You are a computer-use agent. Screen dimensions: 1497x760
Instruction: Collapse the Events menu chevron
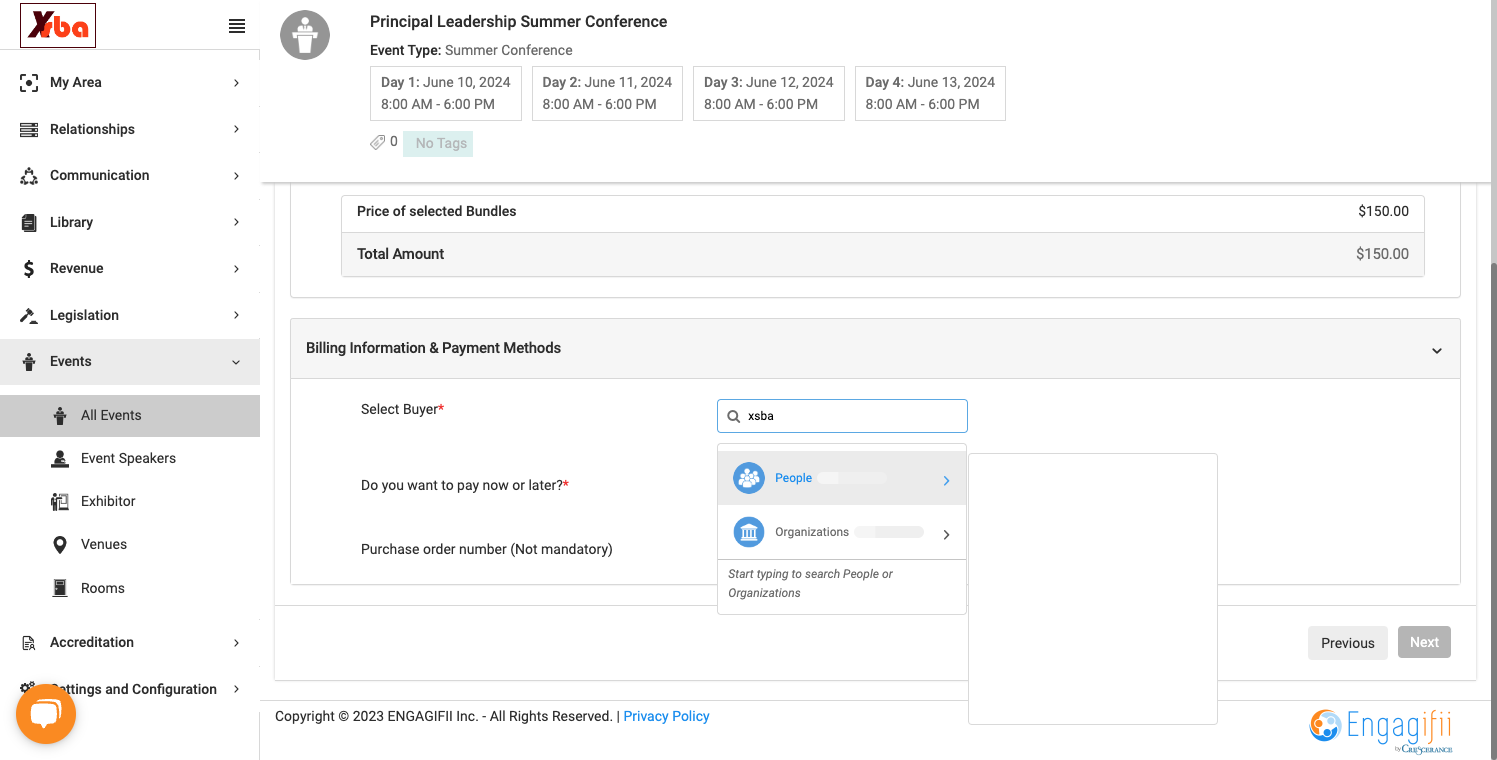point(237,362)
